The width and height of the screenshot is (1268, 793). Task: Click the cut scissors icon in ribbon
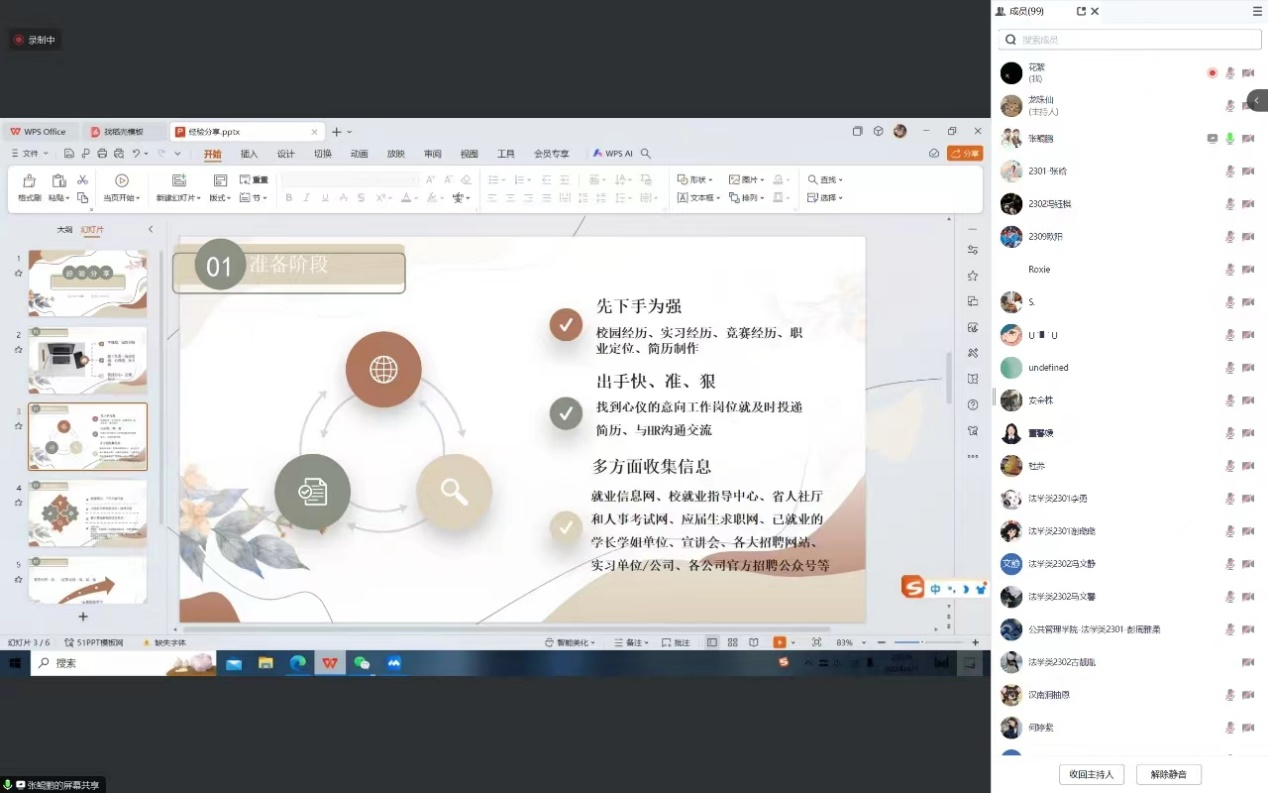(x=82, y=180)
